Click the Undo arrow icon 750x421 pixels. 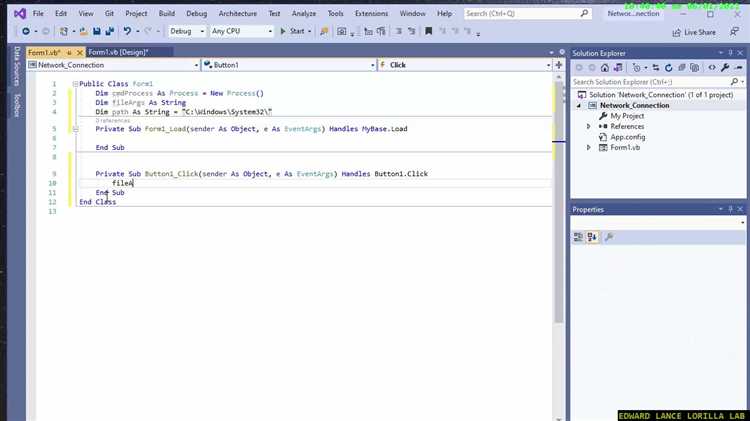click(x=127, y=31)
